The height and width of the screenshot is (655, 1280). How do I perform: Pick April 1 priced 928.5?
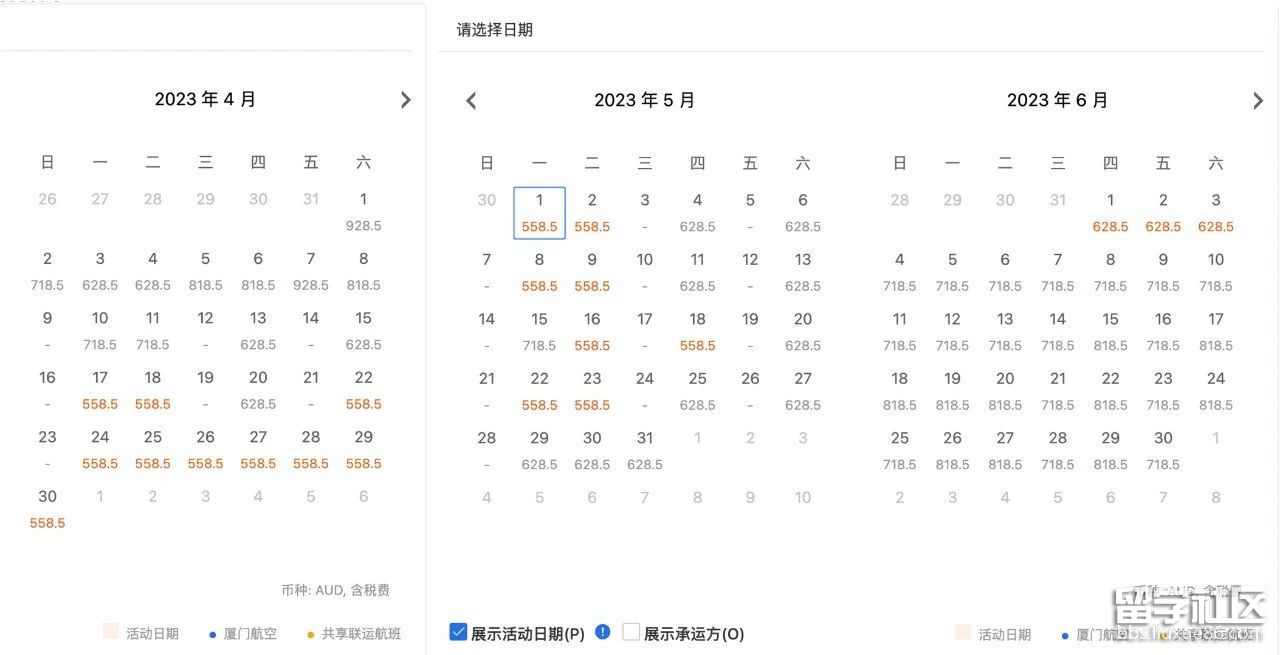pyautogui.click(x=363, y=212)
